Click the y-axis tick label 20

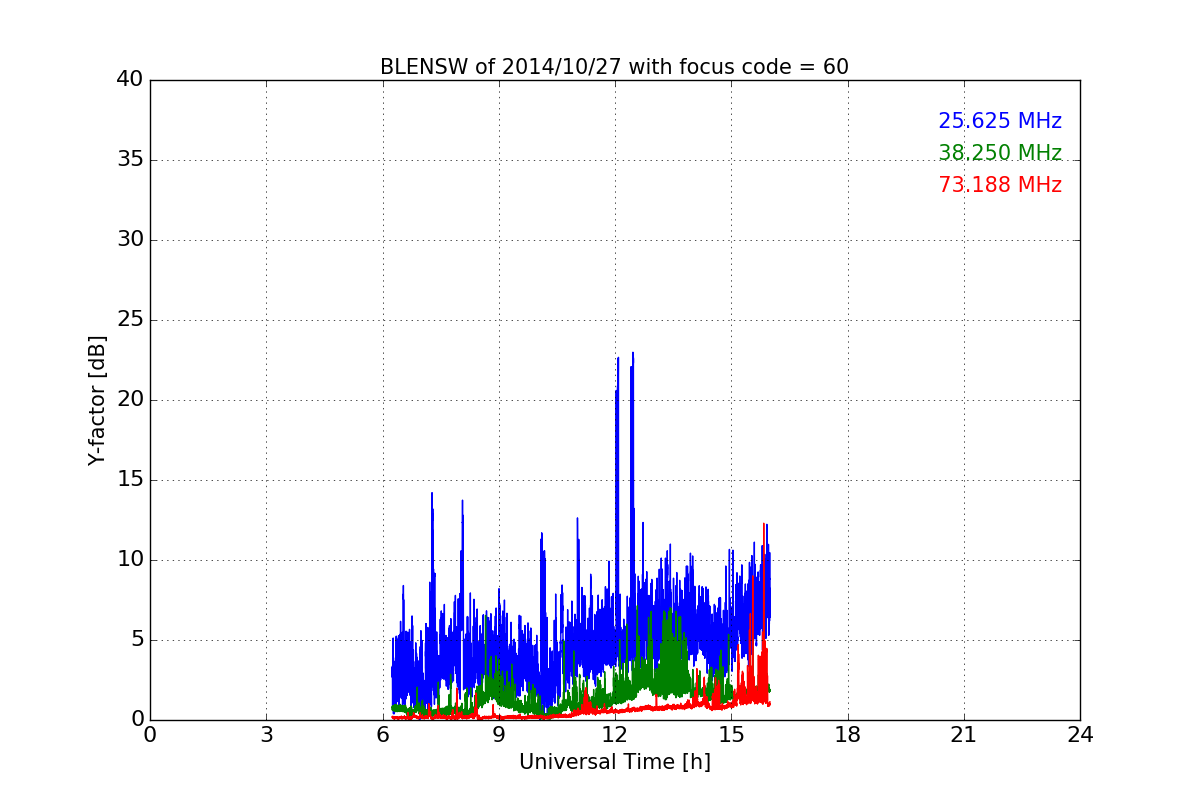(130, 400)
